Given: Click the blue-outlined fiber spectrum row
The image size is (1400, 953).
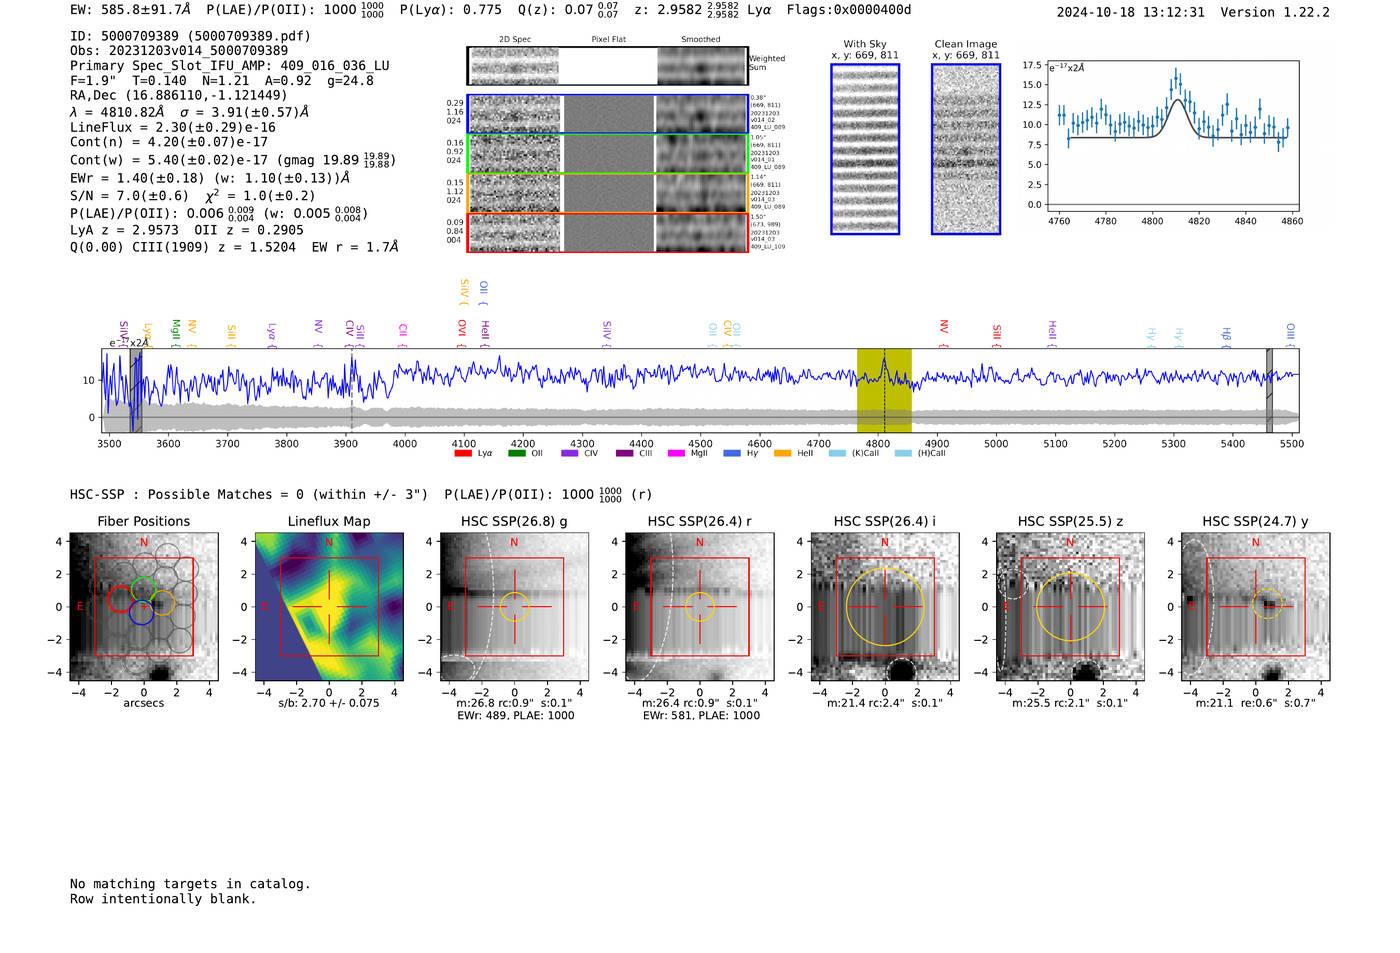Looking at the screenshot, I should coord(607,114).
